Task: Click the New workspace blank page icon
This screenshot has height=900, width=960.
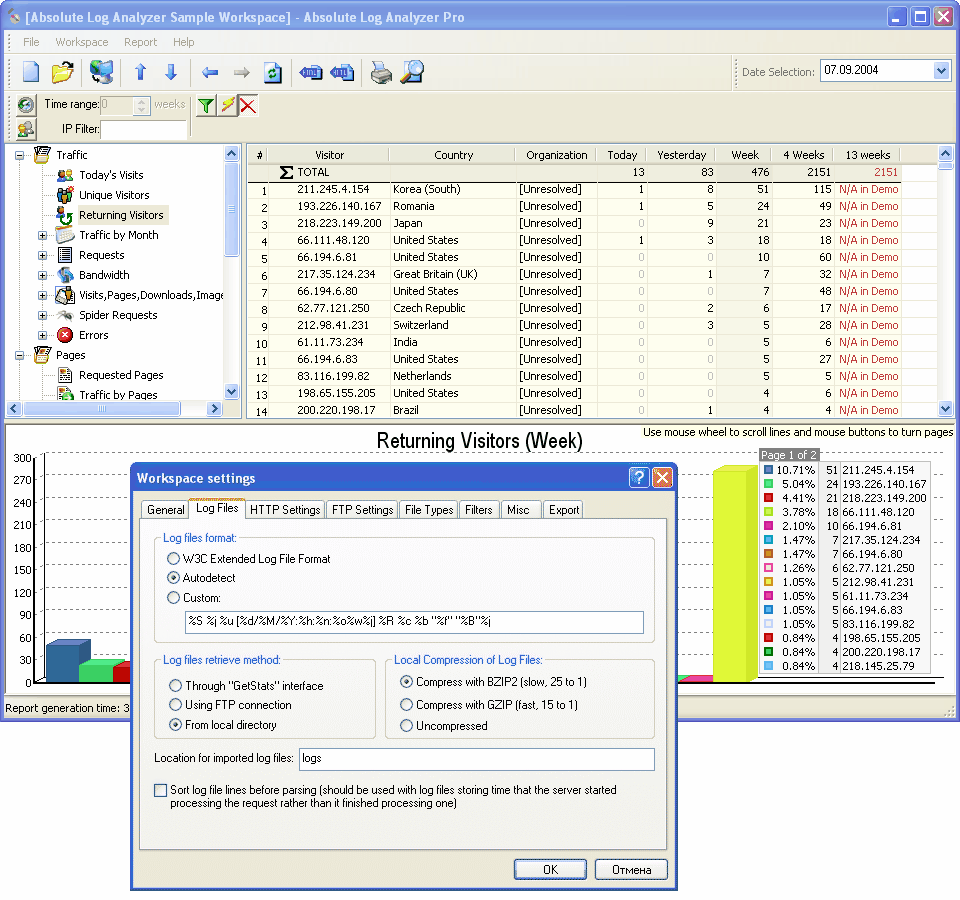Action: click(x=31, y=72)
